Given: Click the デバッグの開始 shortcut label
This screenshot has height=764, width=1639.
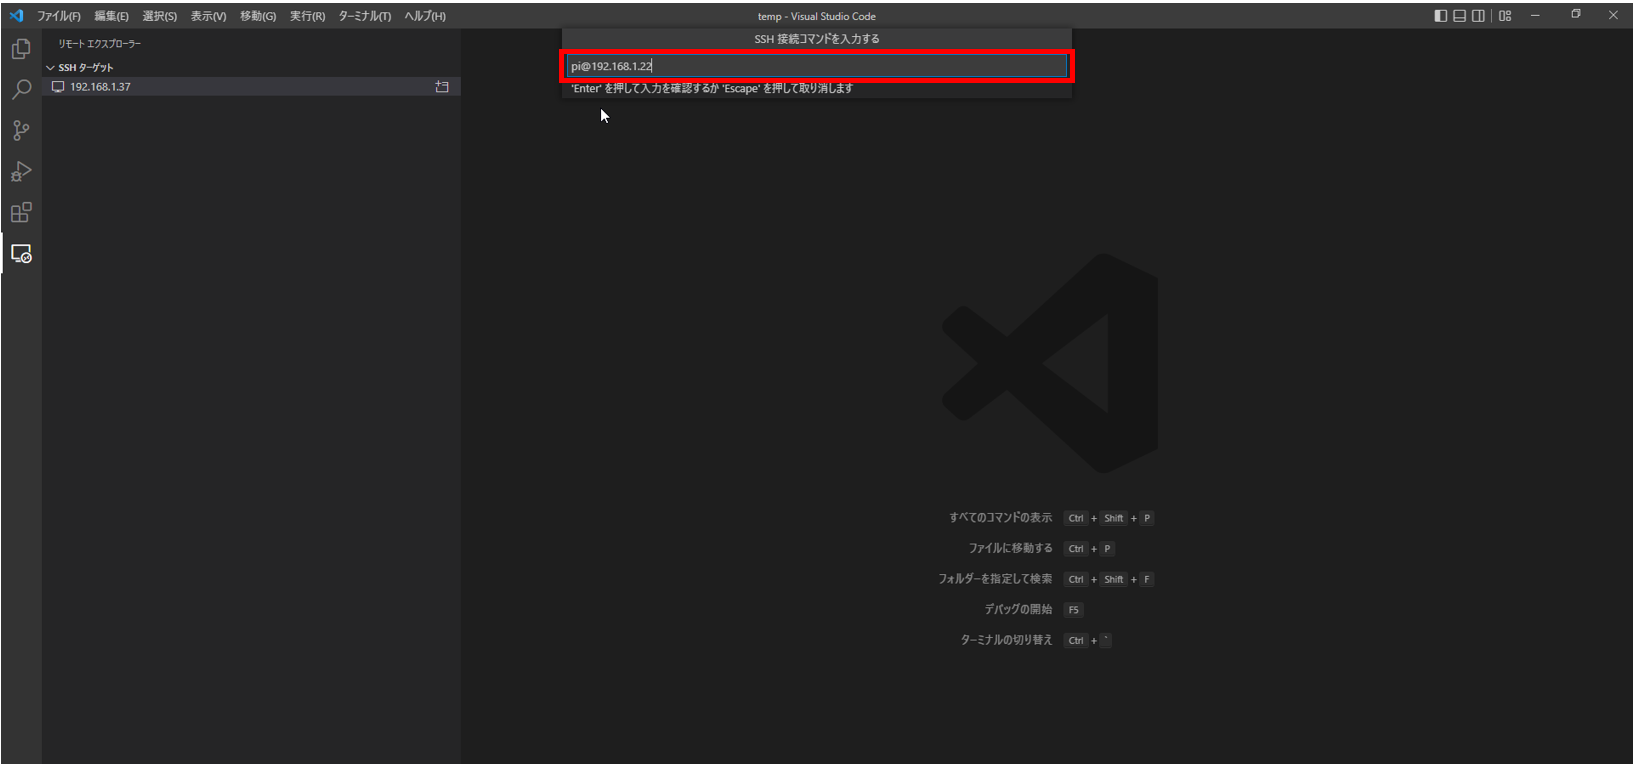Looking at the screenshot, I should point(1018,609).
